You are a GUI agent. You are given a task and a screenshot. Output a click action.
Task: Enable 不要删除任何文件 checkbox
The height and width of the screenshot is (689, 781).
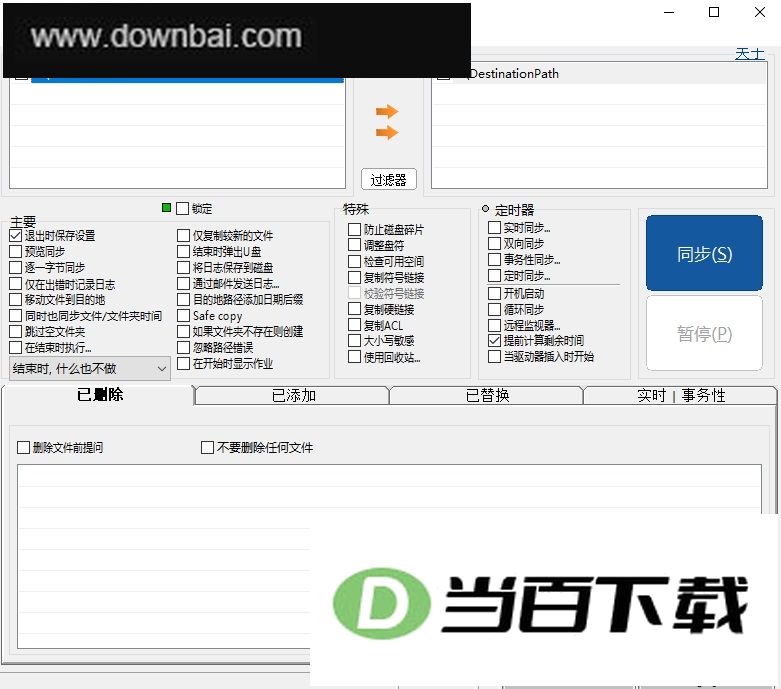[x=207, y=447]
